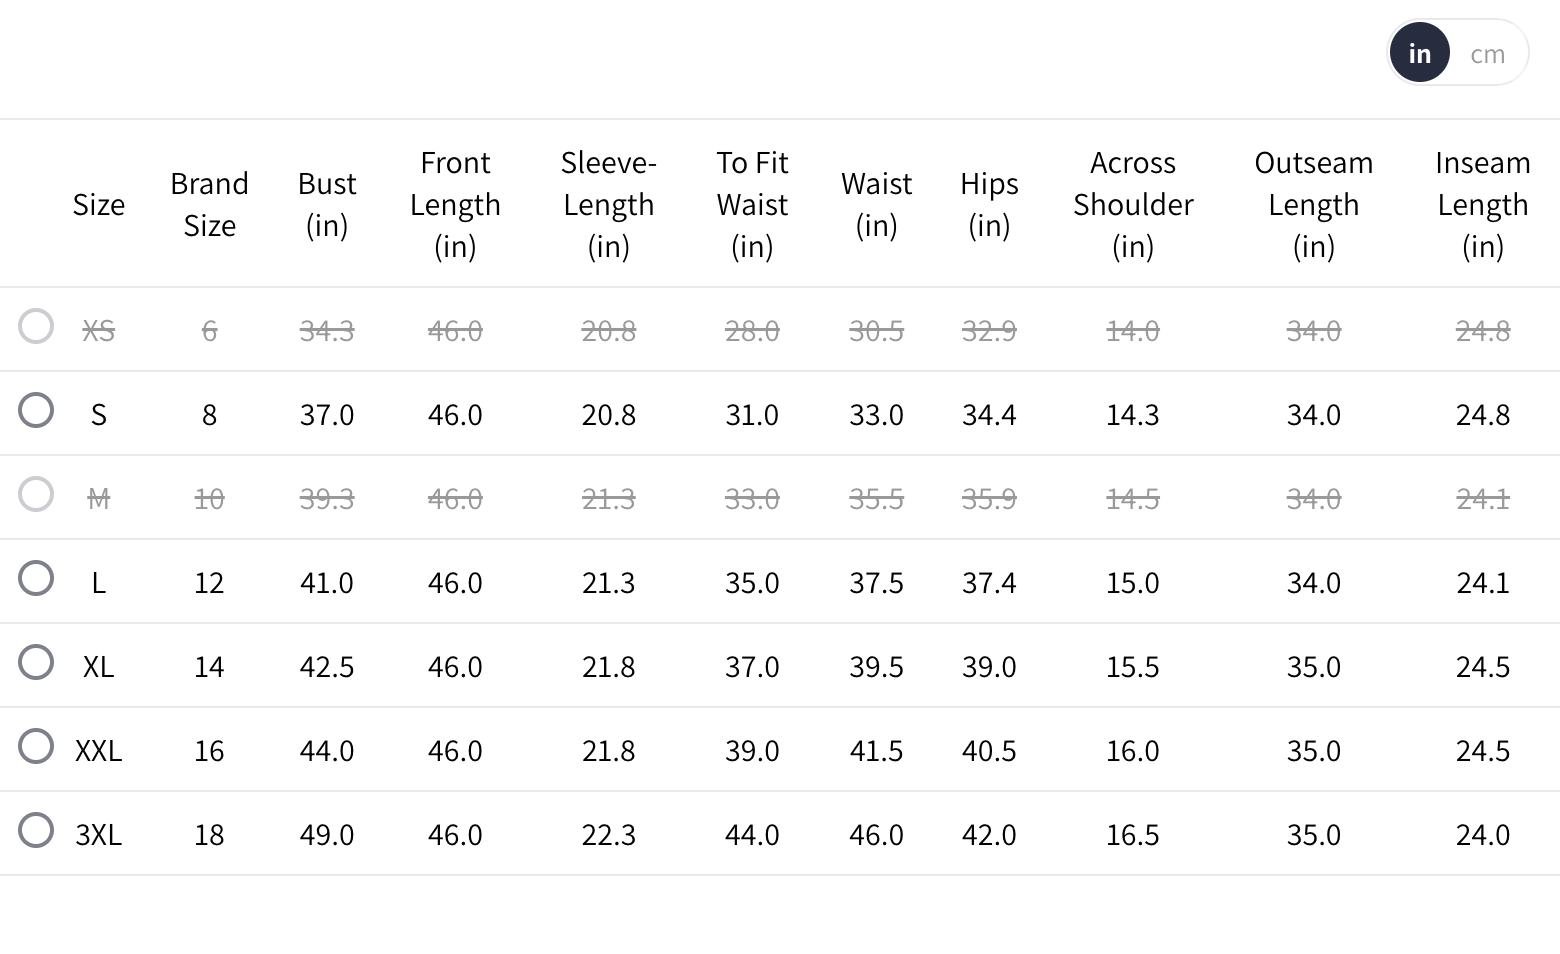The width and height of the screenshot is (1560, 954).
Task: Click the XL size label
Action: 98,667
